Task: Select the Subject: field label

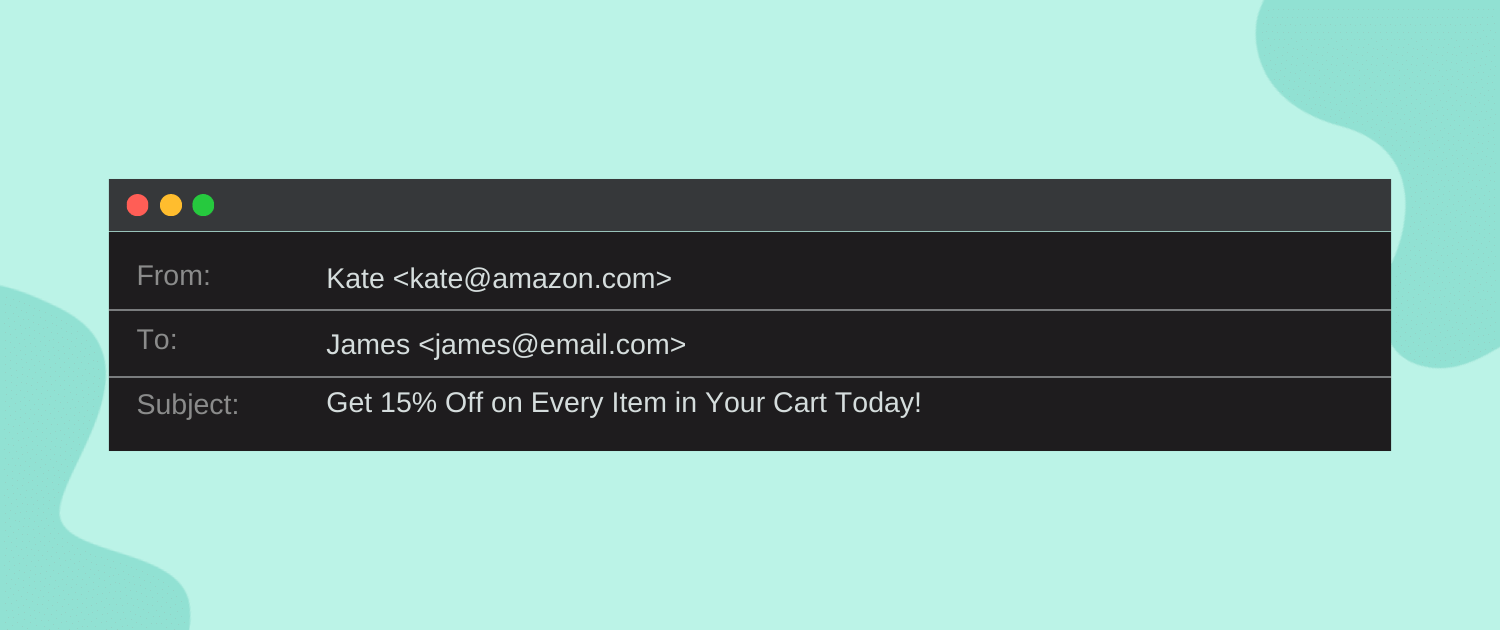Action: pos(188,405)
